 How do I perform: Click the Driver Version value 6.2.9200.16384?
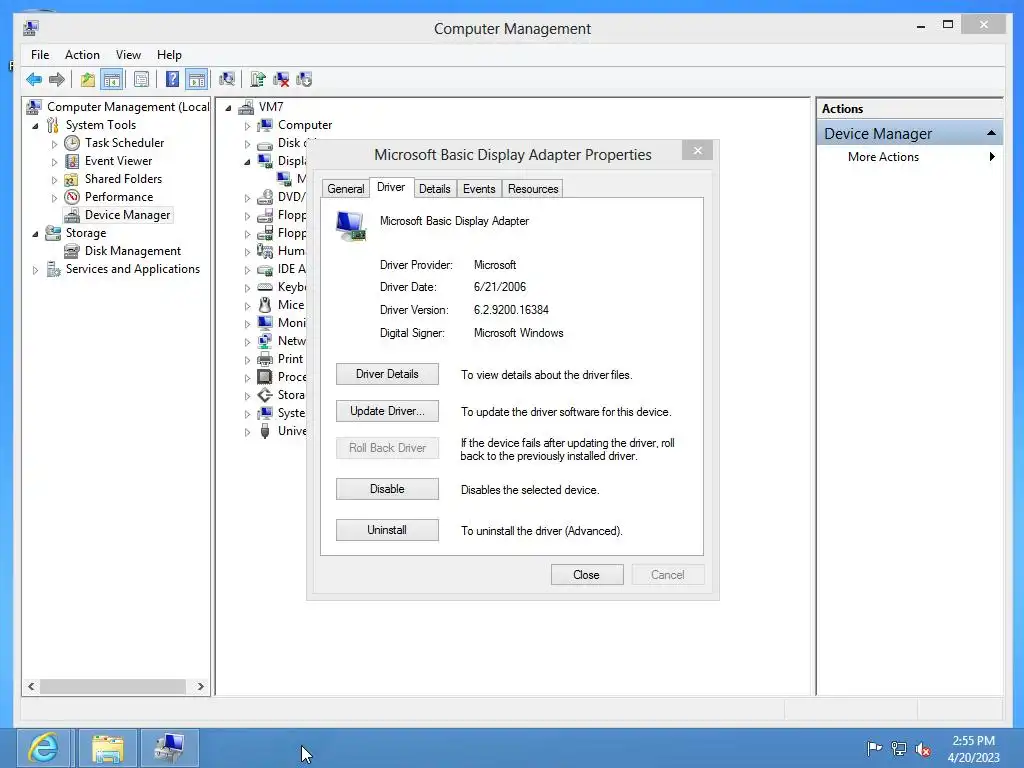coord(511,310)
